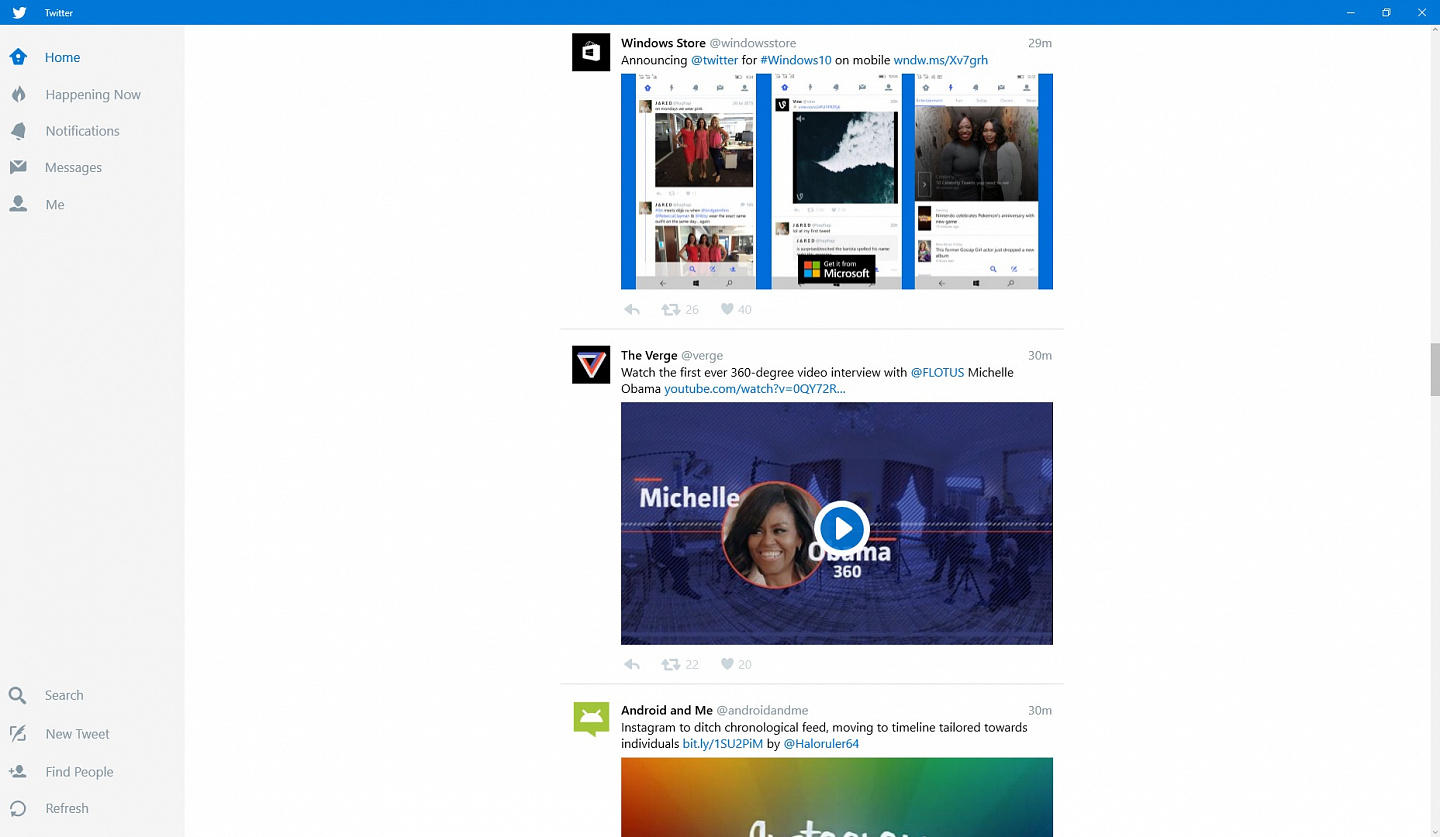Open the wndw.ms/Xv7grh link
This screenshot has height=837, width=1440.
941,60
